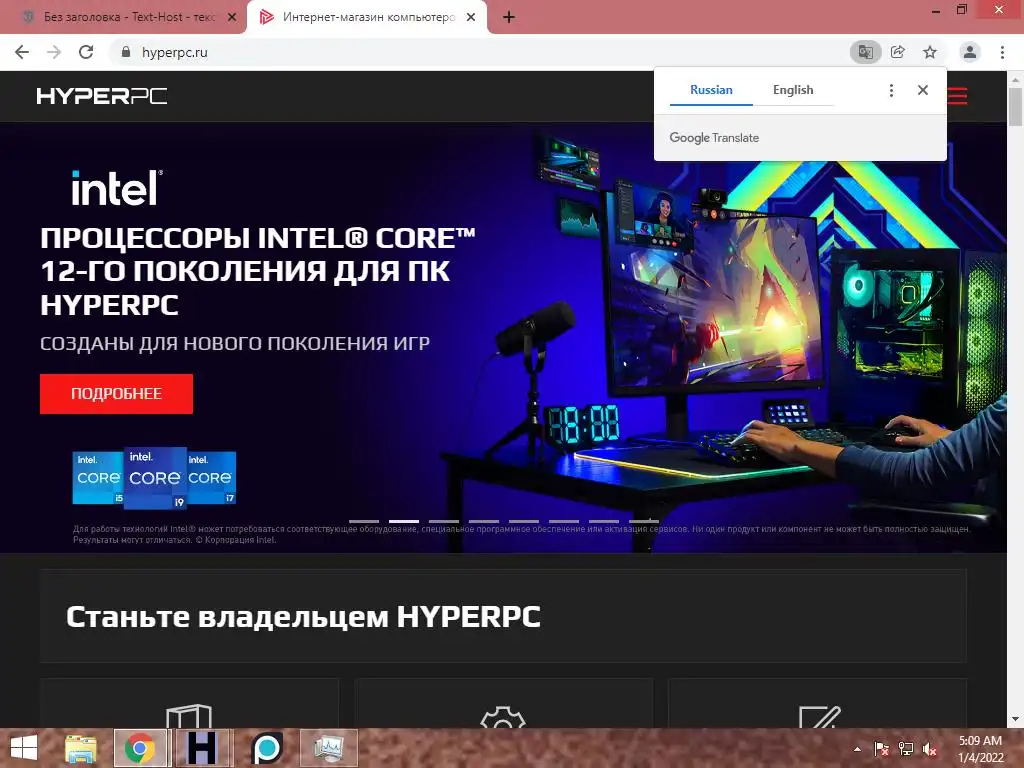This screenshot has width=1024, height=768.
Task: Go back to the previous page
Action: coord(22,52)
